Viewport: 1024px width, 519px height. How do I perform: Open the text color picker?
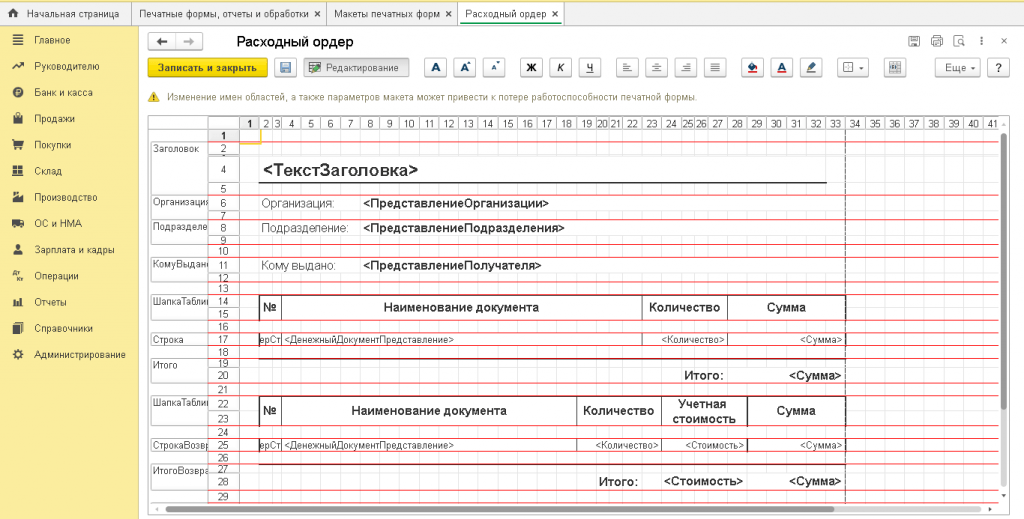pos(781,68)
